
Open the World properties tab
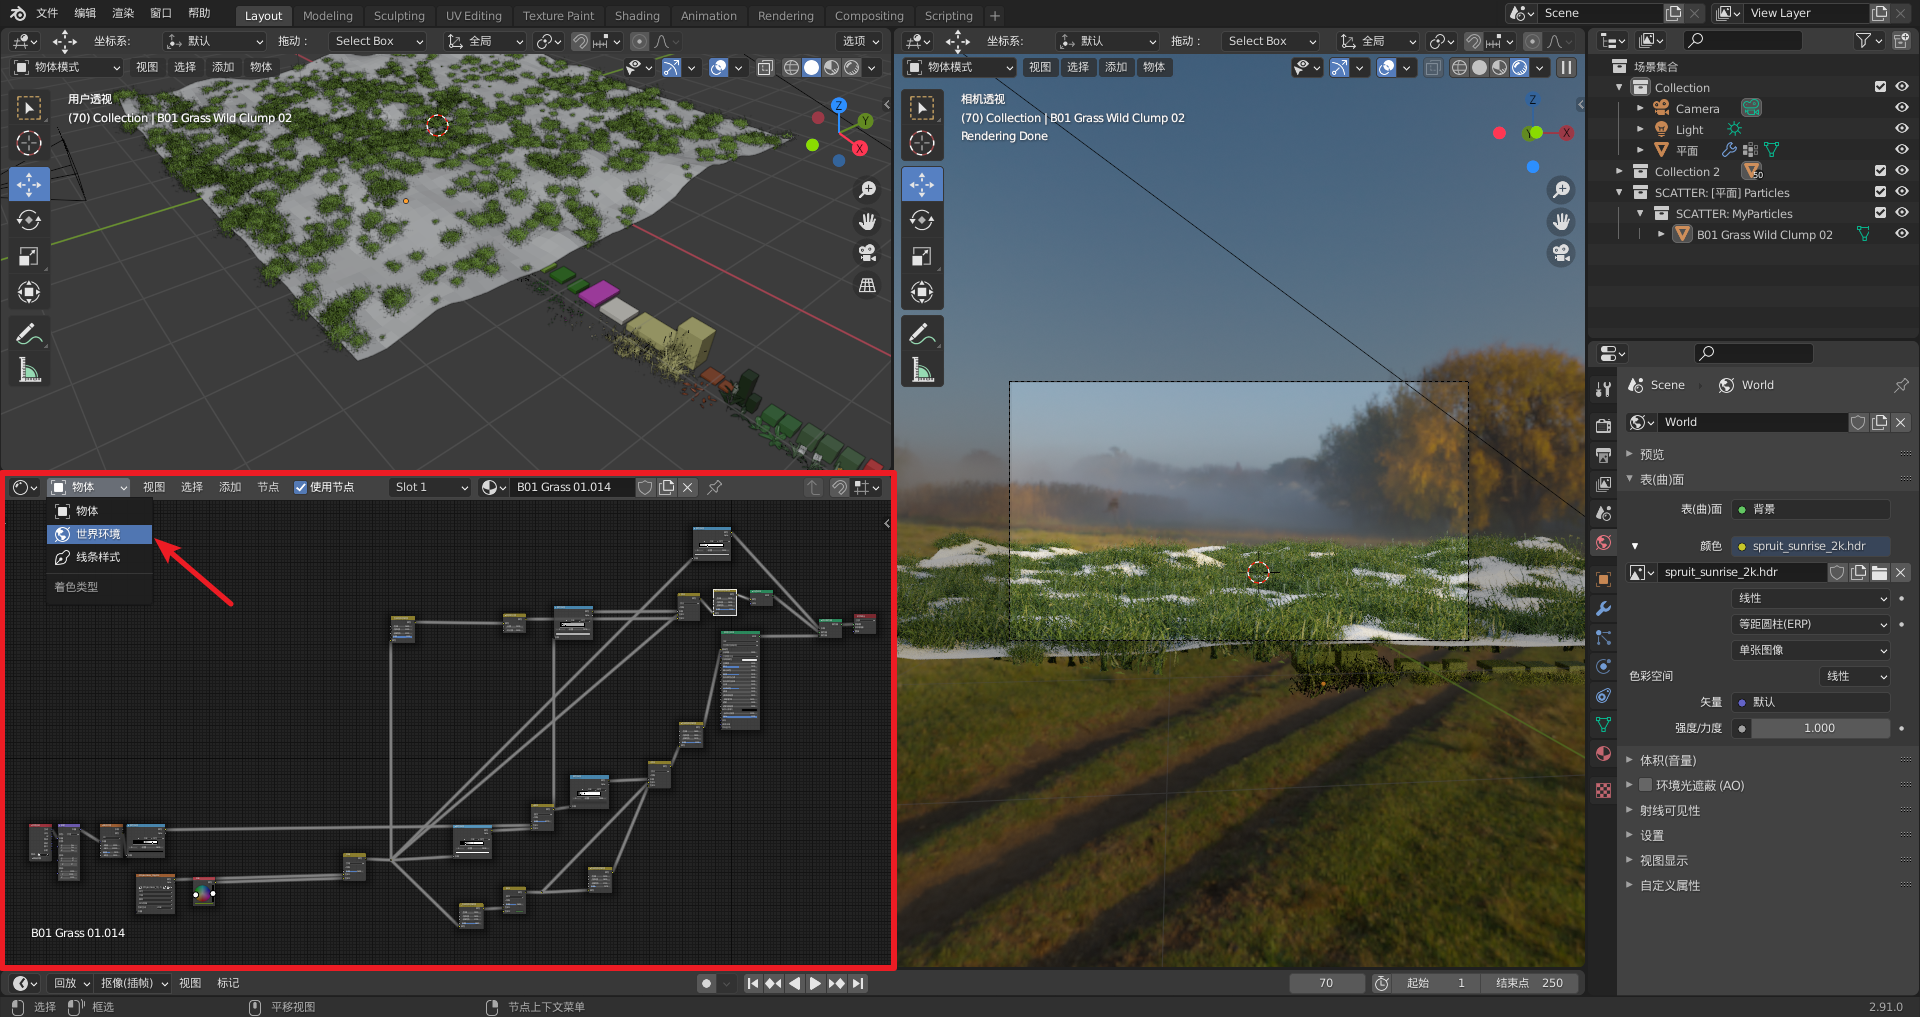pos(1603,542)
